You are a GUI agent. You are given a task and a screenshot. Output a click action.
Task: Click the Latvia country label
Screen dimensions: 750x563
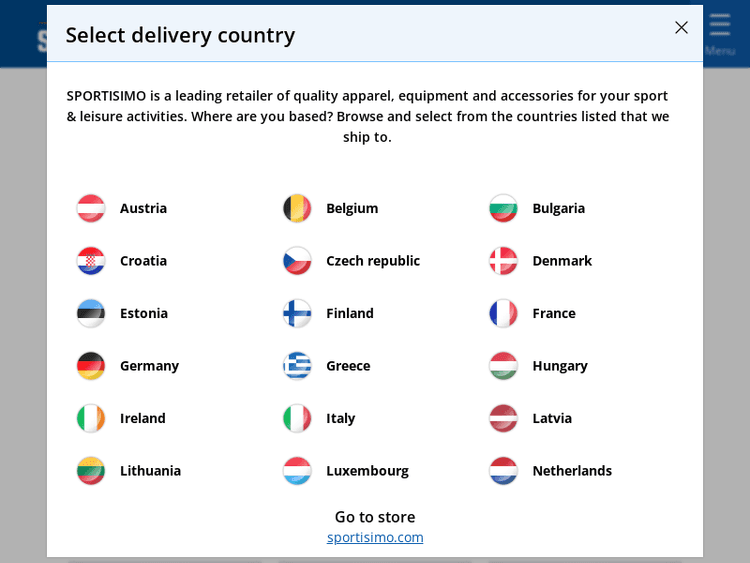pyautogui.click(x=552, y=418)
